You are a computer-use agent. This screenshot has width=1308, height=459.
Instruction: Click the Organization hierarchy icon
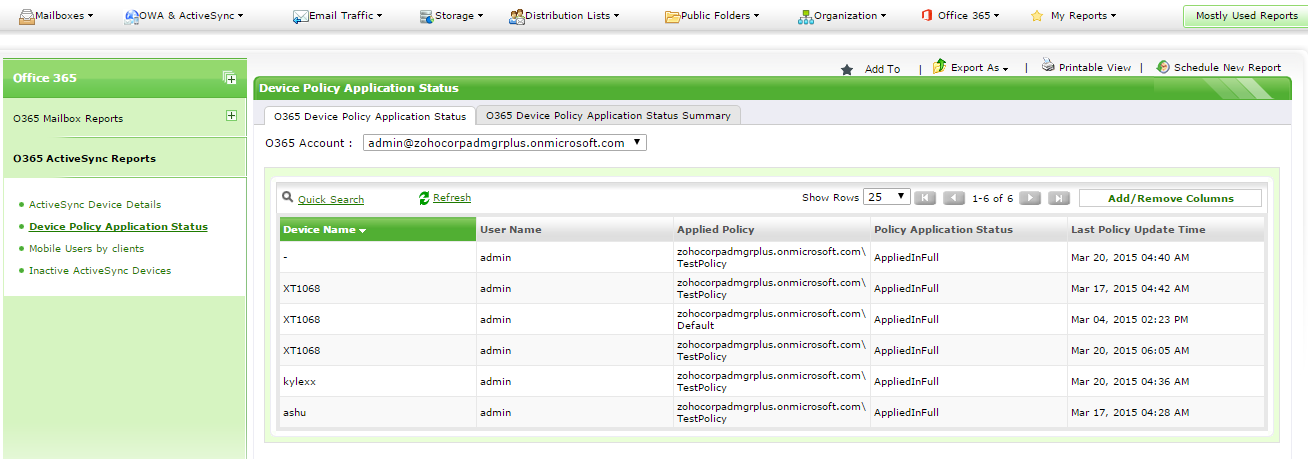pos(805,17)
